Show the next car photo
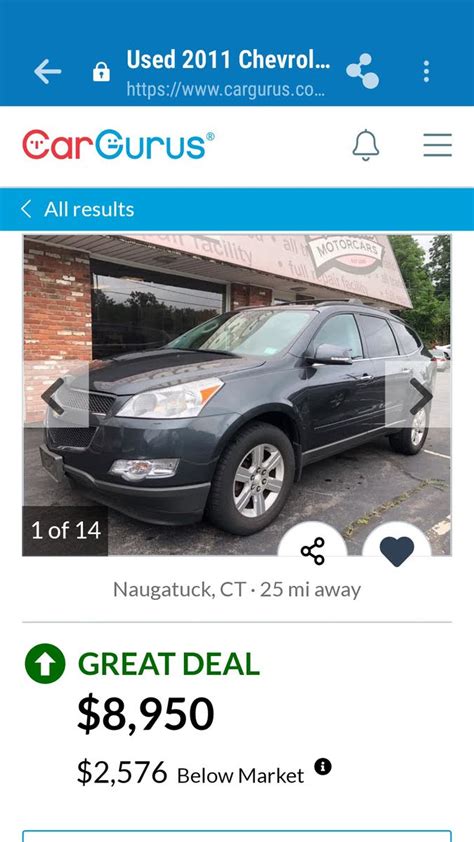The height and width of the screenshot is (842, 474). pyautogui.click(x=420, y=396)
